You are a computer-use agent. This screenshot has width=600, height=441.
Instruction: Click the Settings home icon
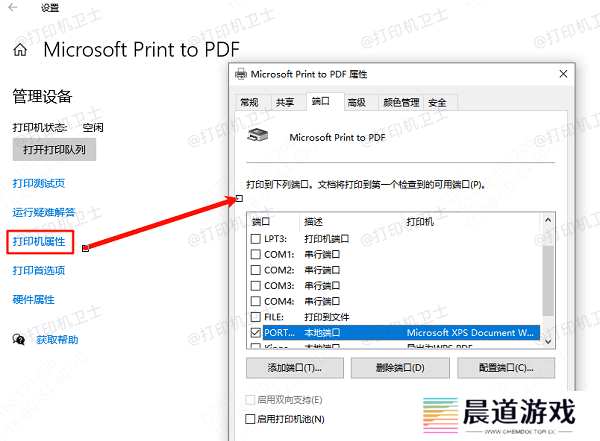pyautogui.click(x=20, y=50)
